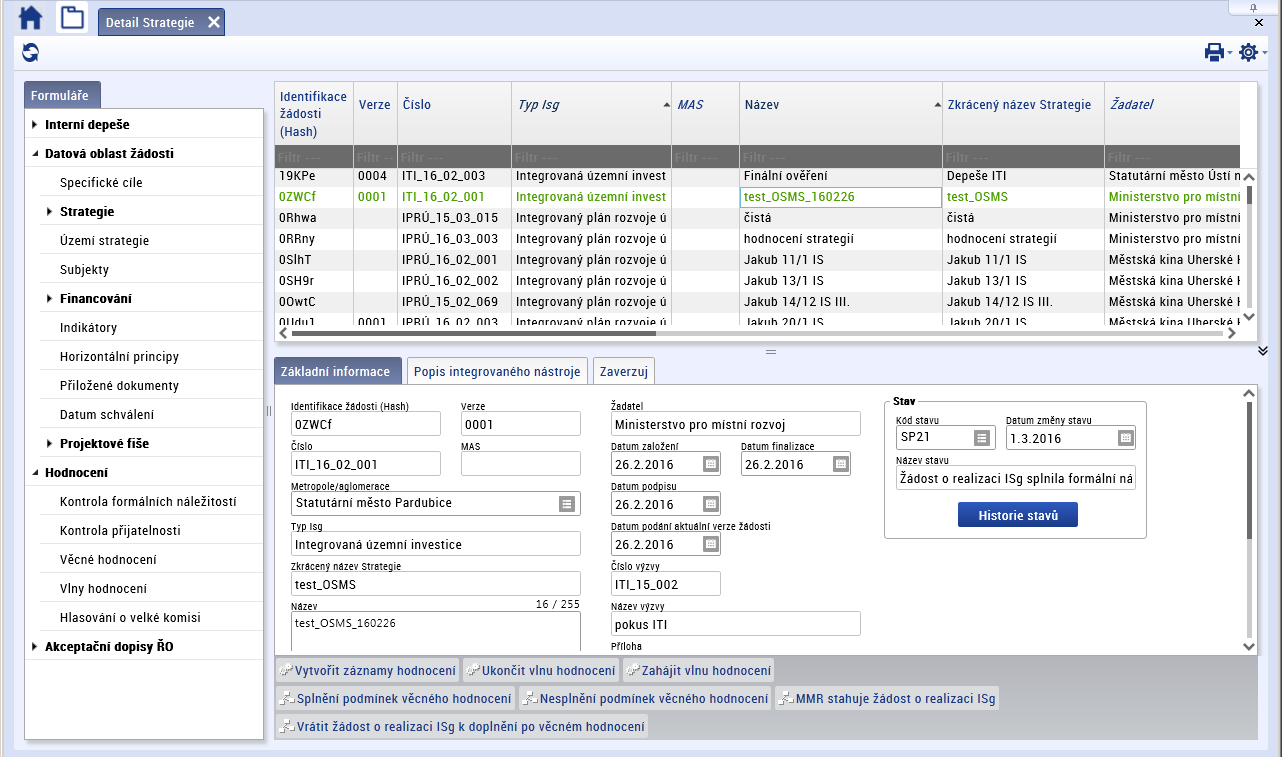The image size is (1282, 757).
Task: Open calendar for Datum podání aktuální verze
Action: pos(711,544)
